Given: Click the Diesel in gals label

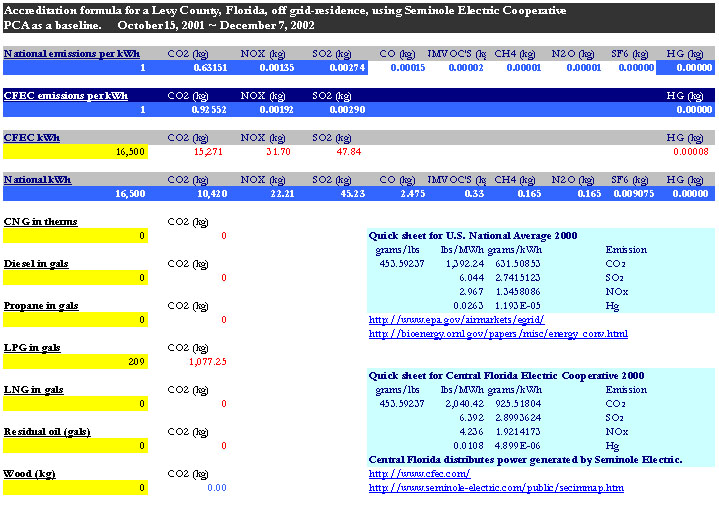Looking at the screenshot, I should pyautogui.click(x=36, y=264).
